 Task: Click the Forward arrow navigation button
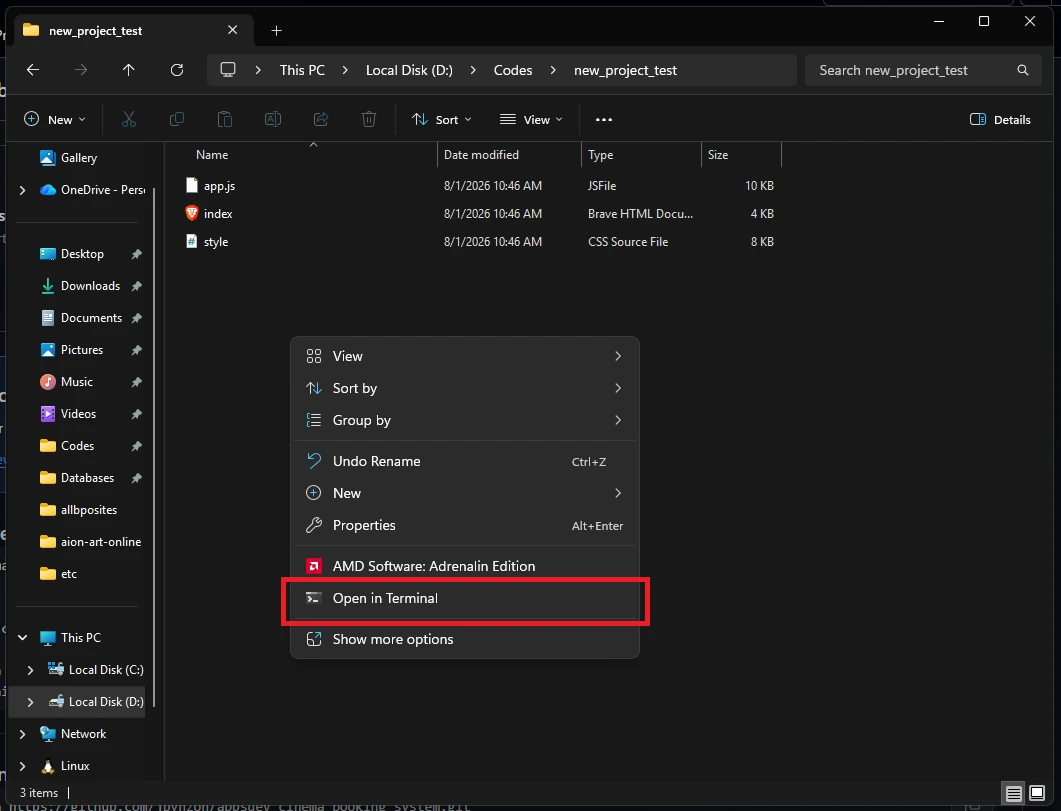[x=81, y=70]
